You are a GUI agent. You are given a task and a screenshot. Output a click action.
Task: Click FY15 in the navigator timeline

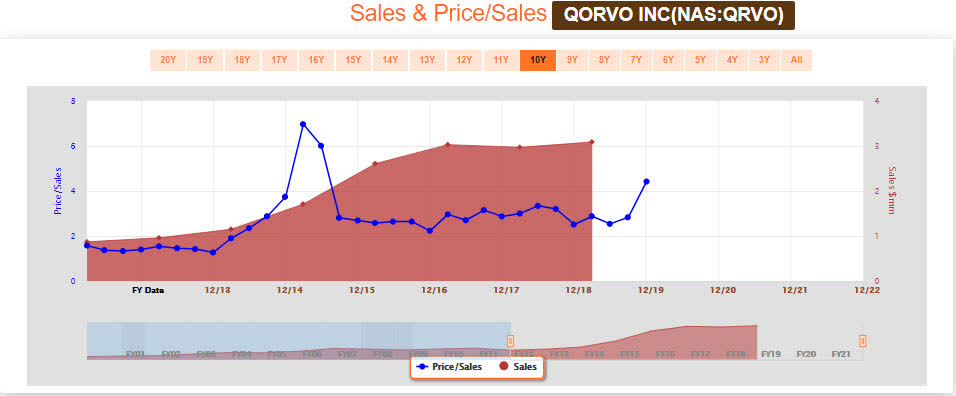click(630, 353)
